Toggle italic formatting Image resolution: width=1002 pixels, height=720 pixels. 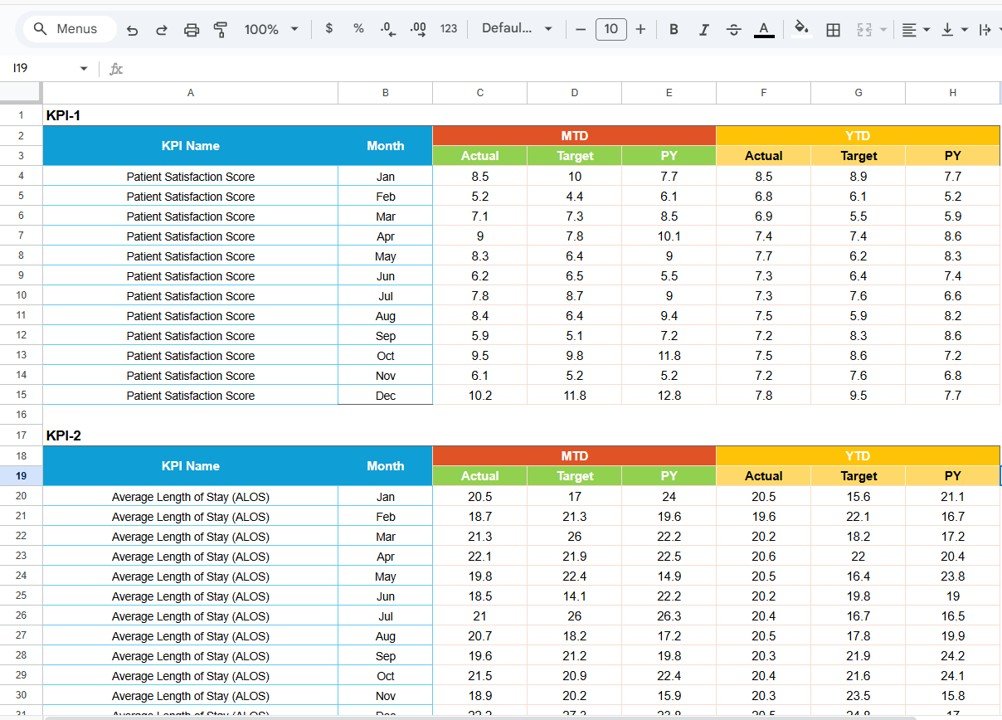pos(703,29)
